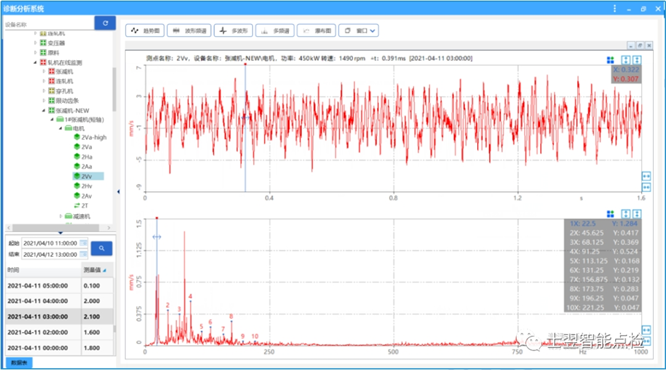Viewport: 666px width, 370px height.
Task: Open the kebab menu in the title bar
Action: coord(615,8)
